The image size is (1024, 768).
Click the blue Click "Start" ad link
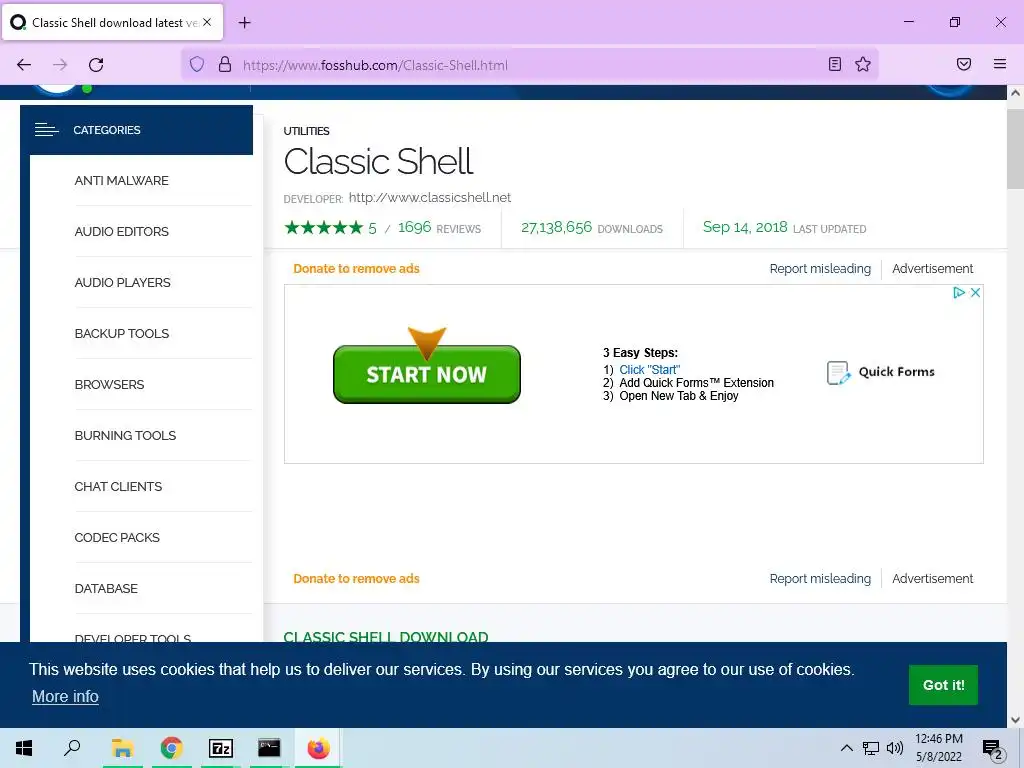click(649, 370)
